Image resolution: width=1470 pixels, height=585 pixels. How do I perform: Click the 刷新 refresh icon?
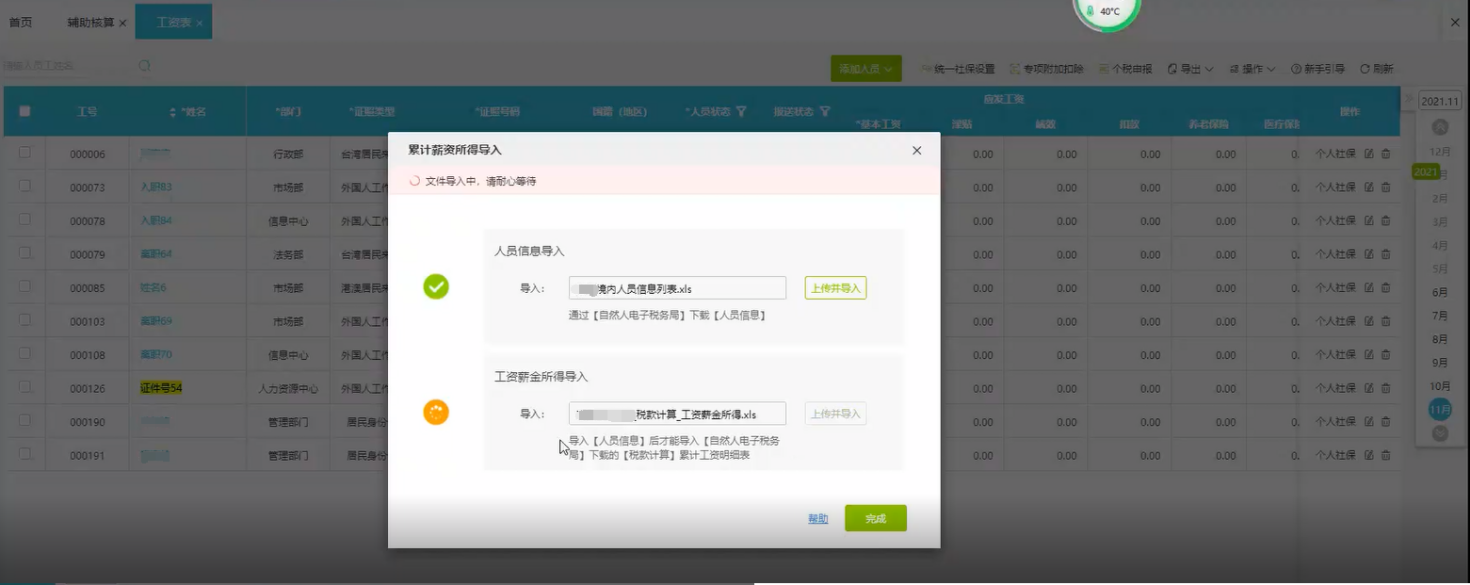(1365, 69)
